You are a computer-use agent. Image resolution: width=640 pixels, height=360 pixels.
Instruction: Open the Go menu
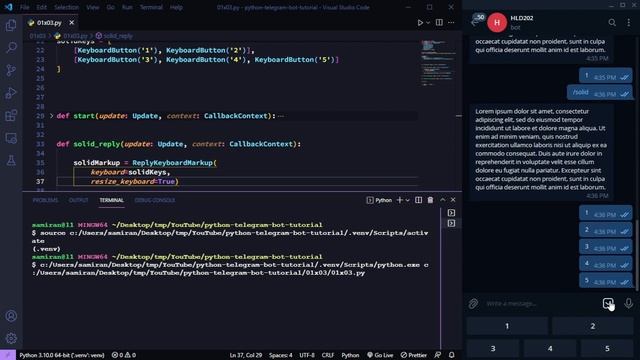111,7
